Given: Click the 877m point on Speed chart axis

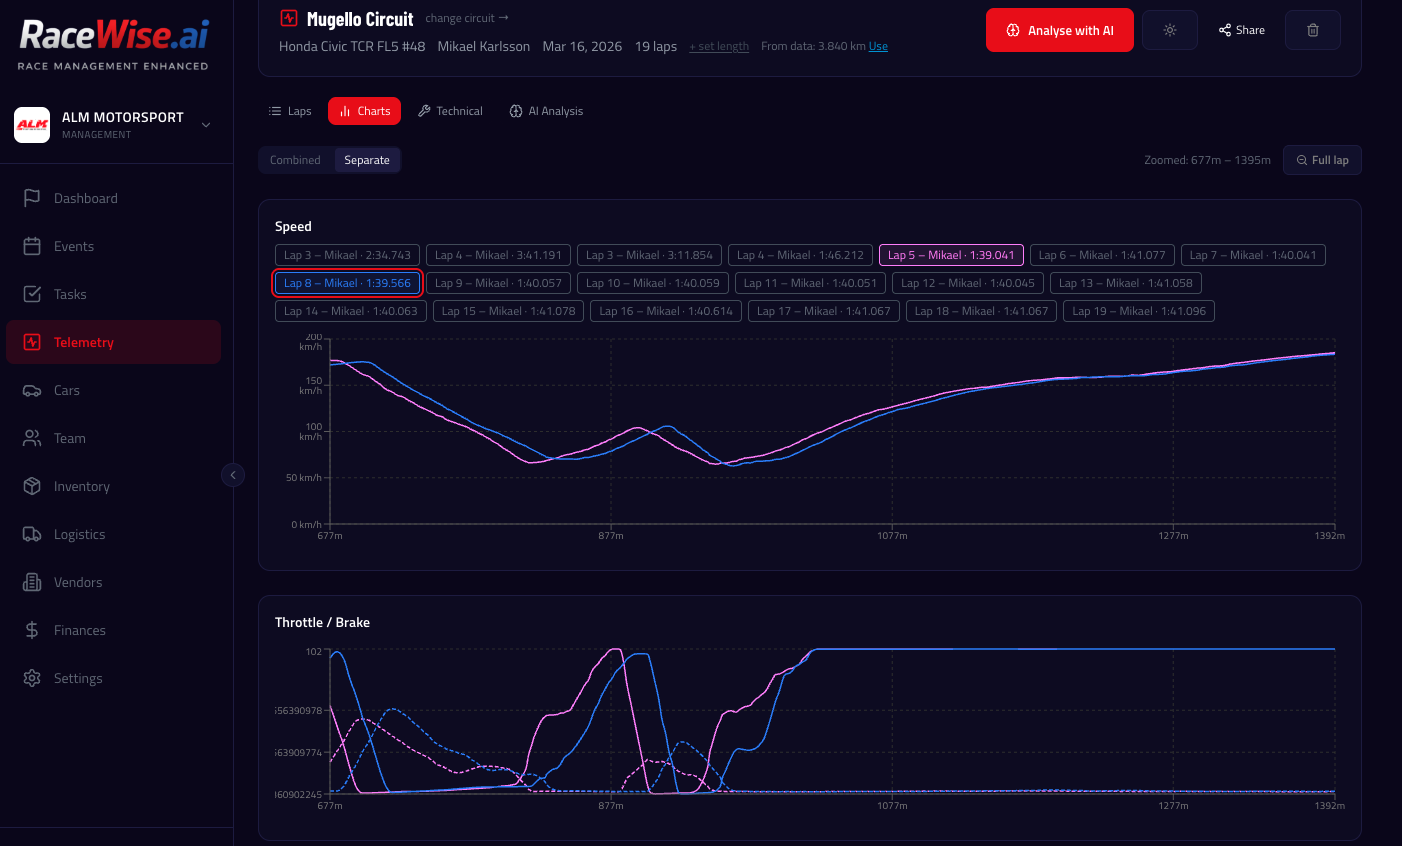Looking at the screenshot, I should [611, 535].
